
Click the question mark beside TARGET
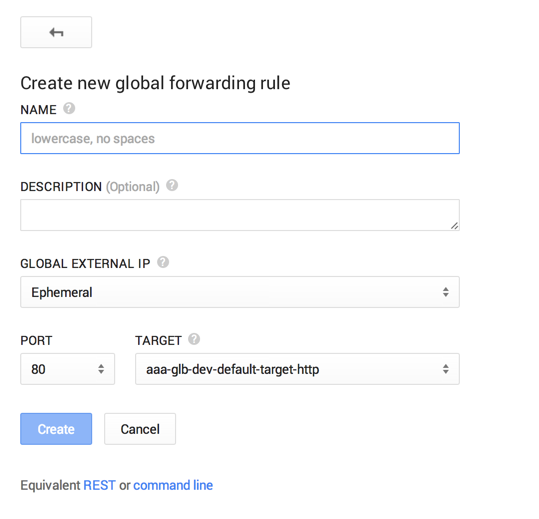[194, 339]
